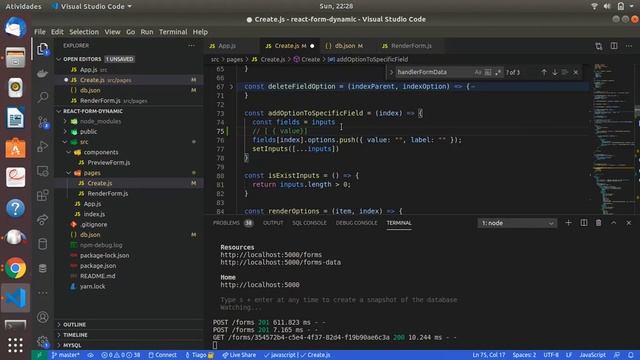Close the find widget
Image resolution: width=640 pixels, height=360 pixels.
pos(576,72)
